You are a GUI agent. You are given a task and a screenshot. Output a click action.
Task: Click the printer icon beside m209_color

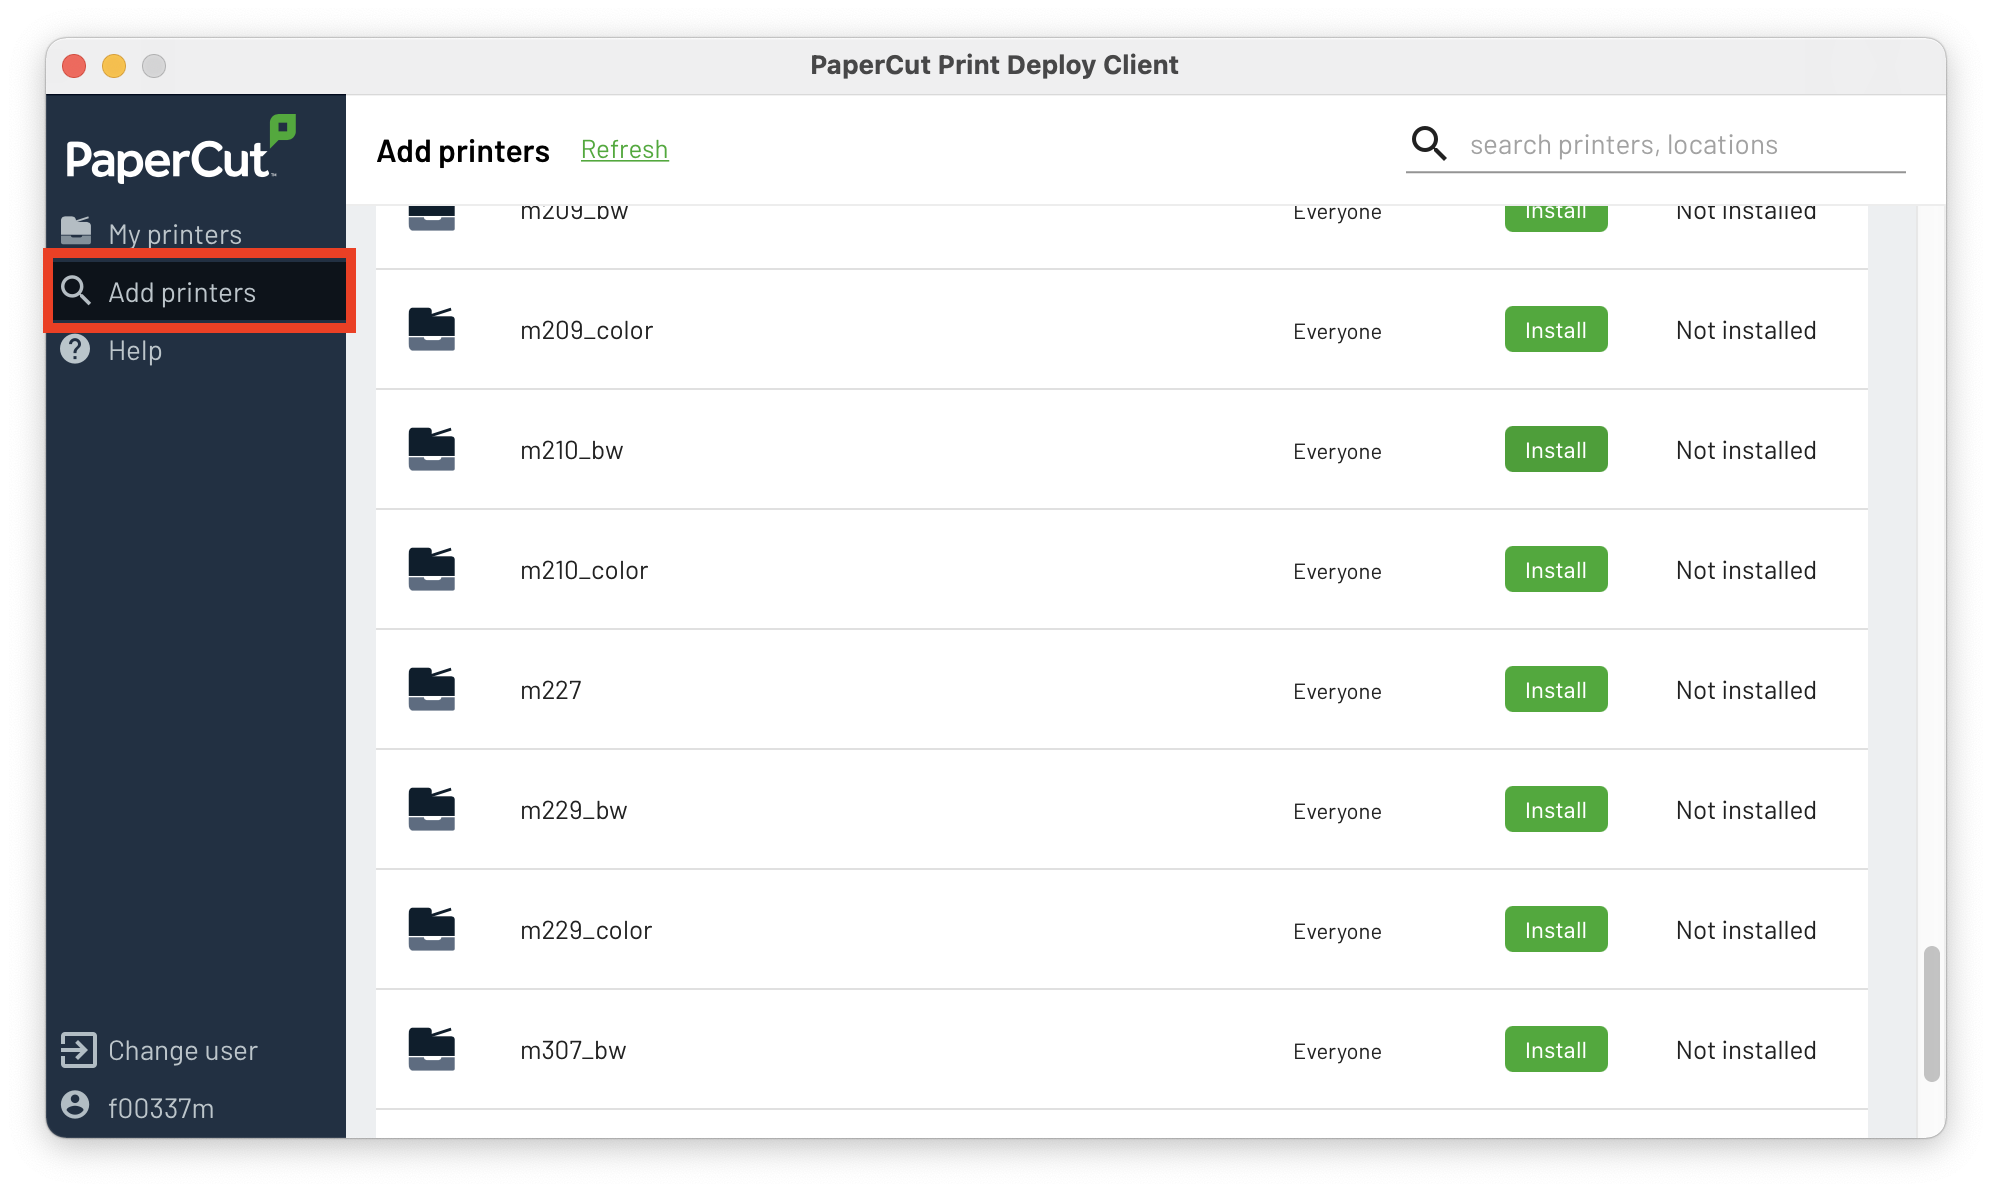click(431, 329)
